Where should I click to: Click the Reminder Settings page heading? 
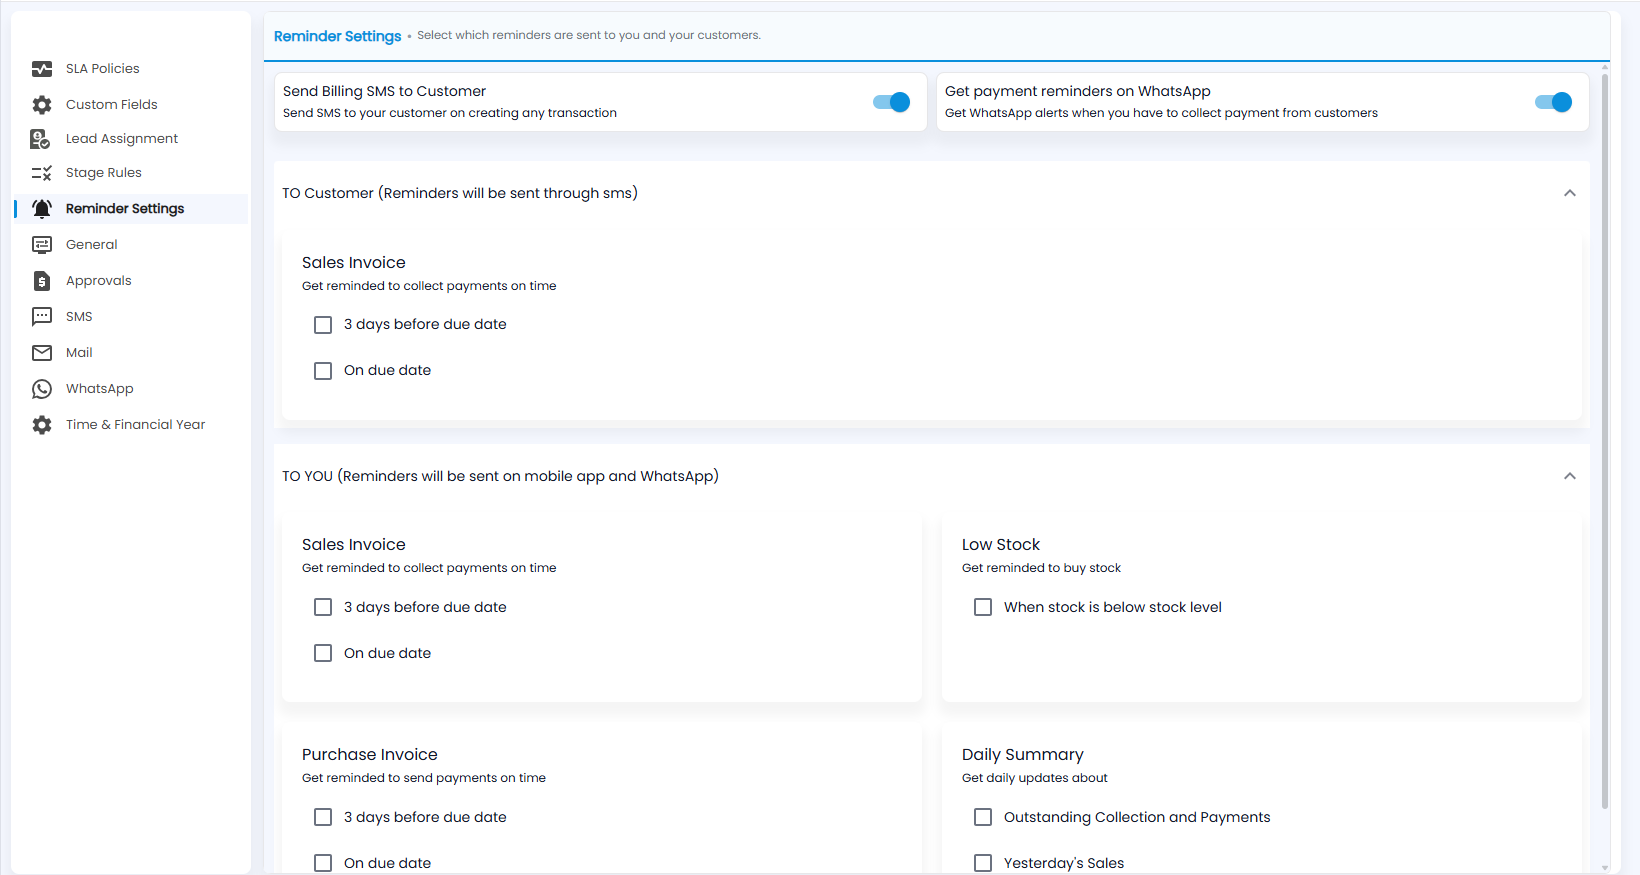338,36
